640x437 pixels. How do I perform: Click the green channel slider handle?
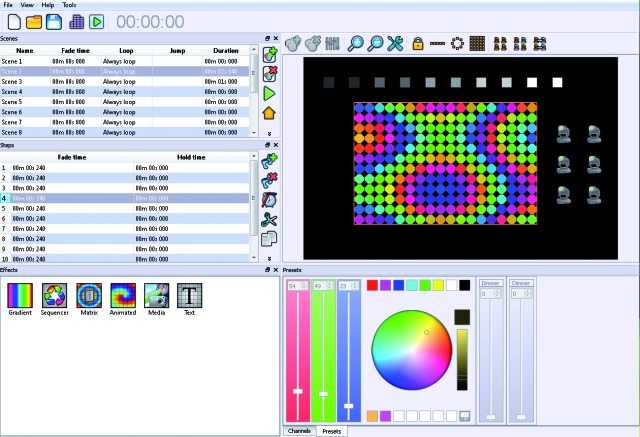click(323, 394)
